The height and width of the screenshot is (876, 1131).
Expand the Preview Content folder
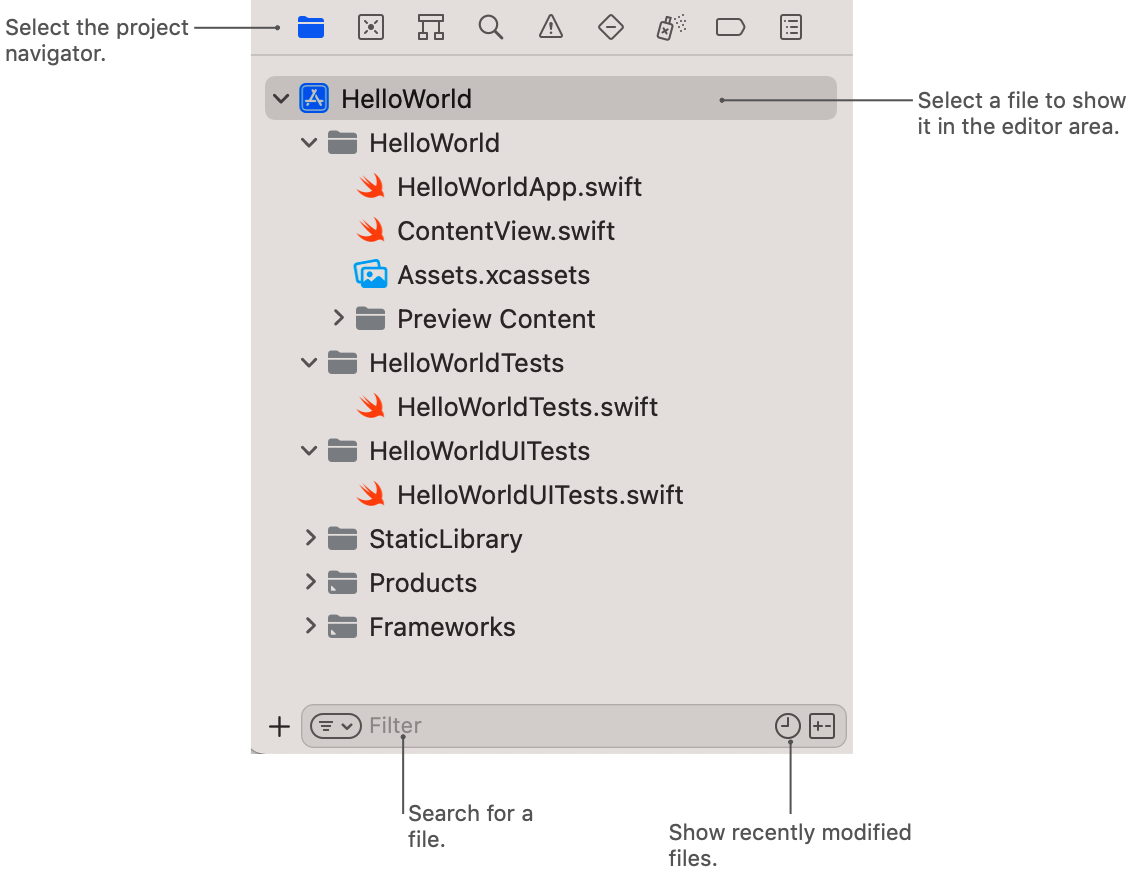(339, 318)
